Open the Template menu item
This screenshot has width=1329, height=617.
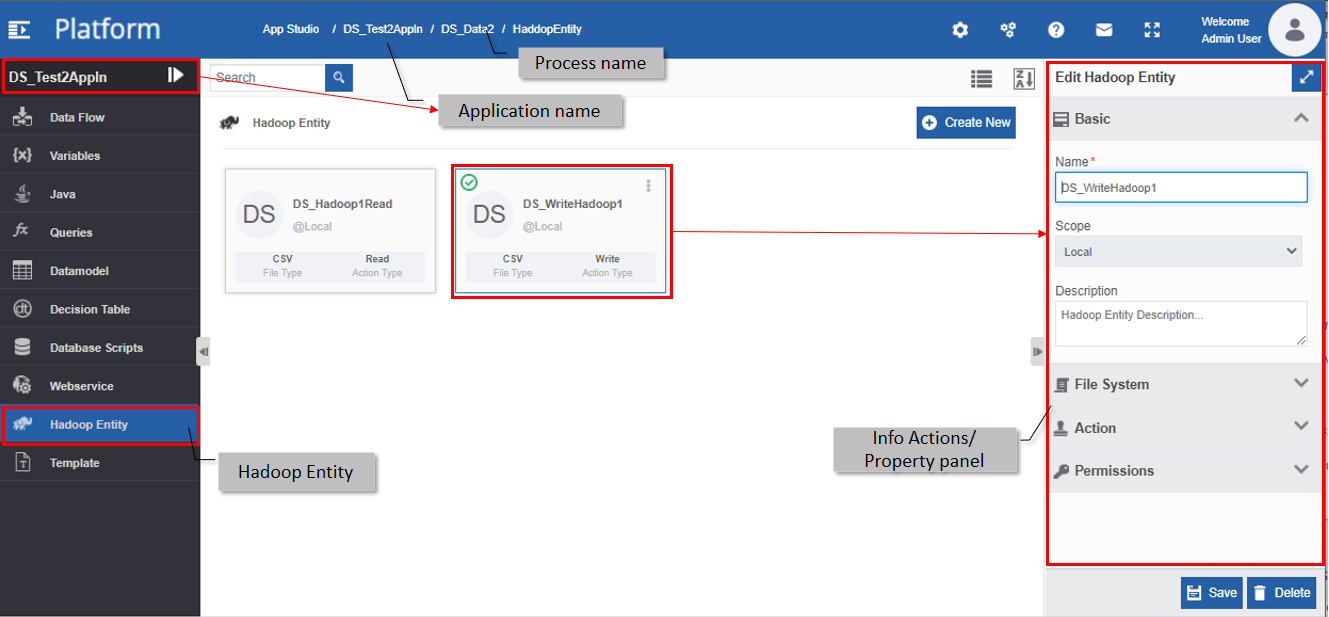[100, 463]
